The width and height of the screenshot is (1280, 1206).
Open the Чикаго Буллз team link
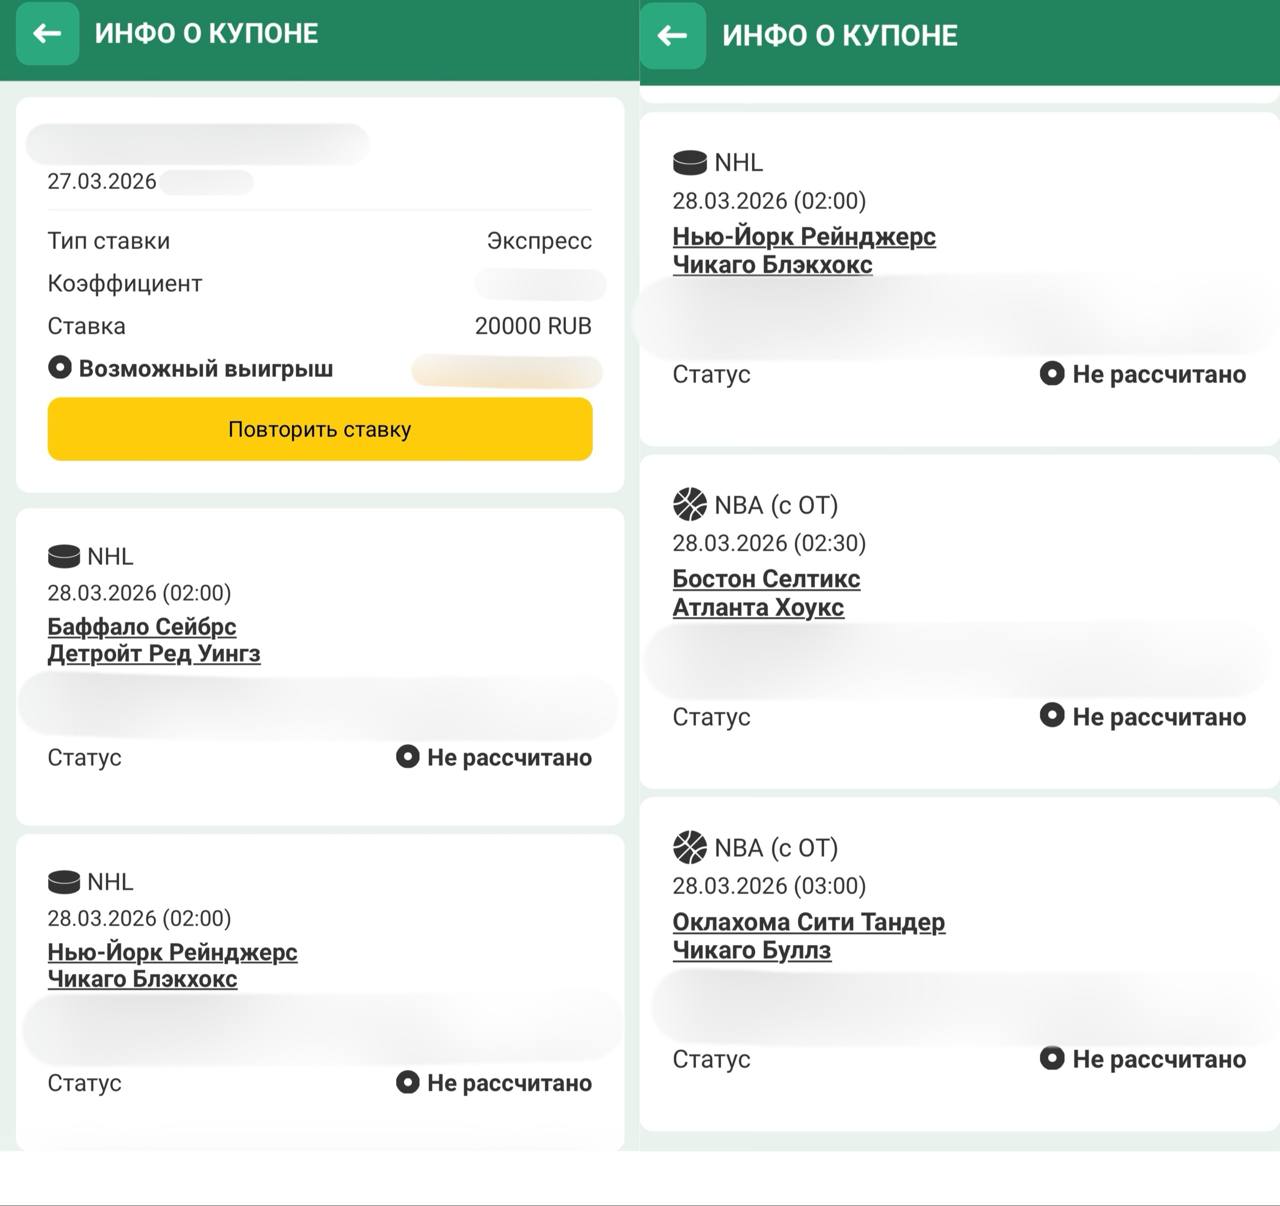[751, 950]
